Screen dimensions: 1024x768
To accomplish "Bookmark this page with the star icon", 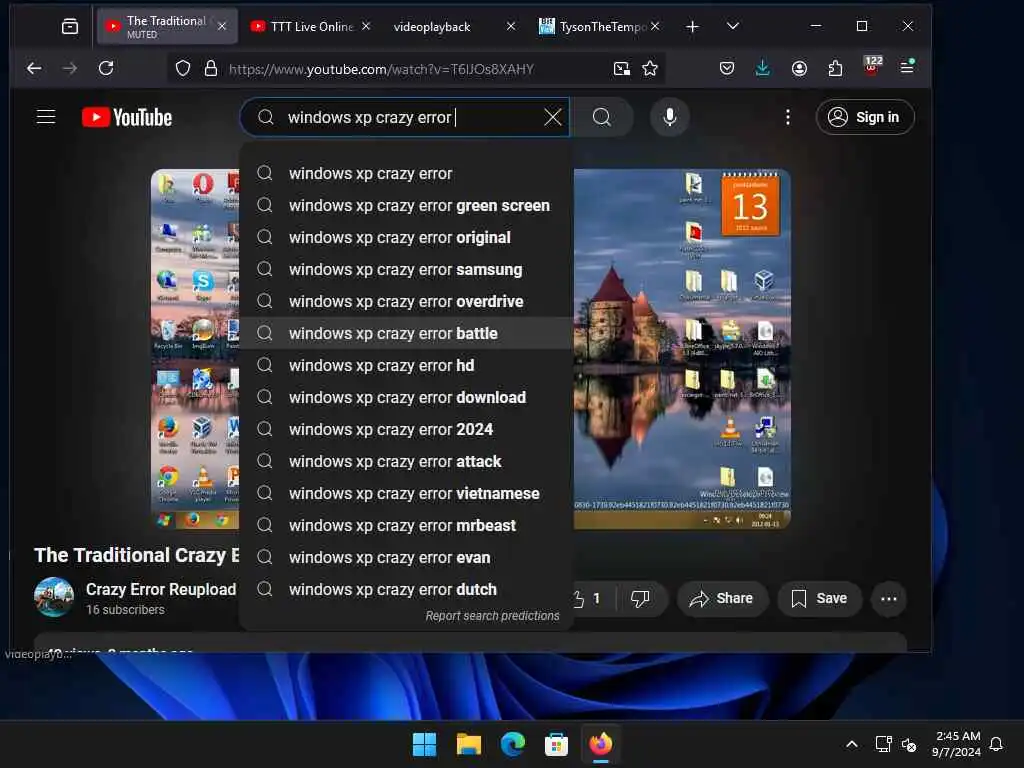I will click(650, 69).
